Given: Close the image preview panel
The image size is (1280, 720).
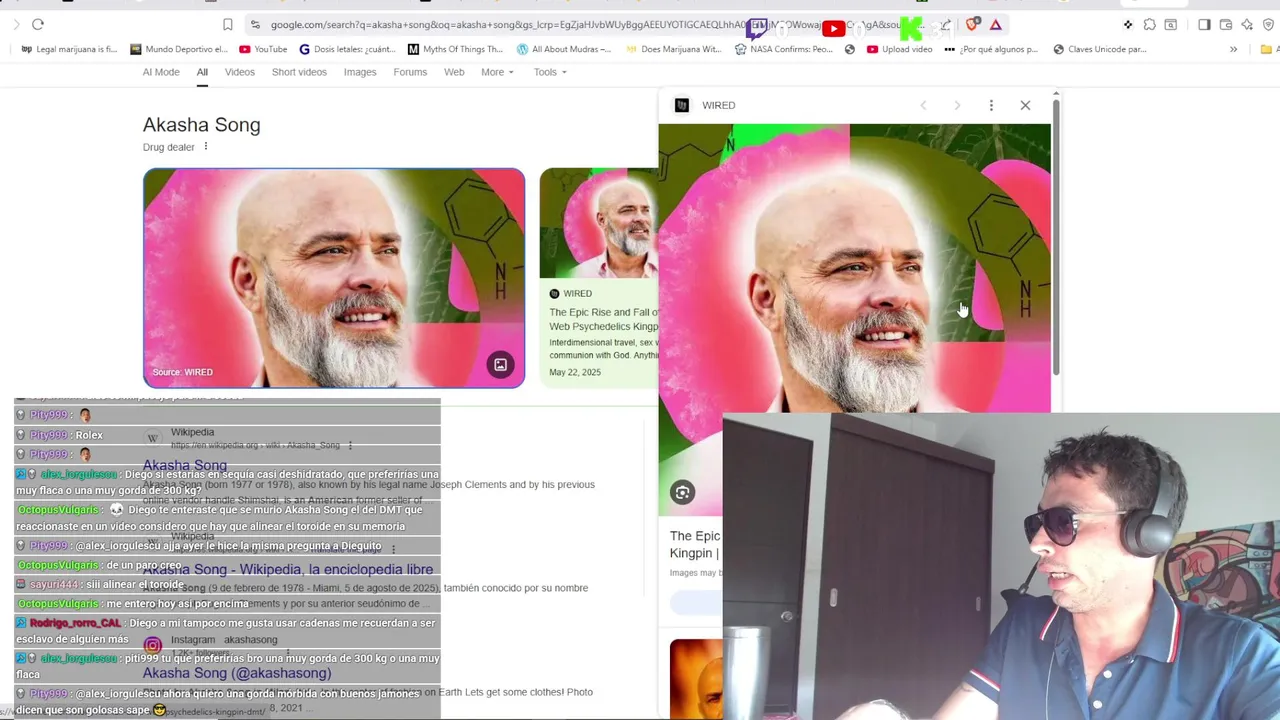Looking at the screenshot, I should coord(1025,105).
